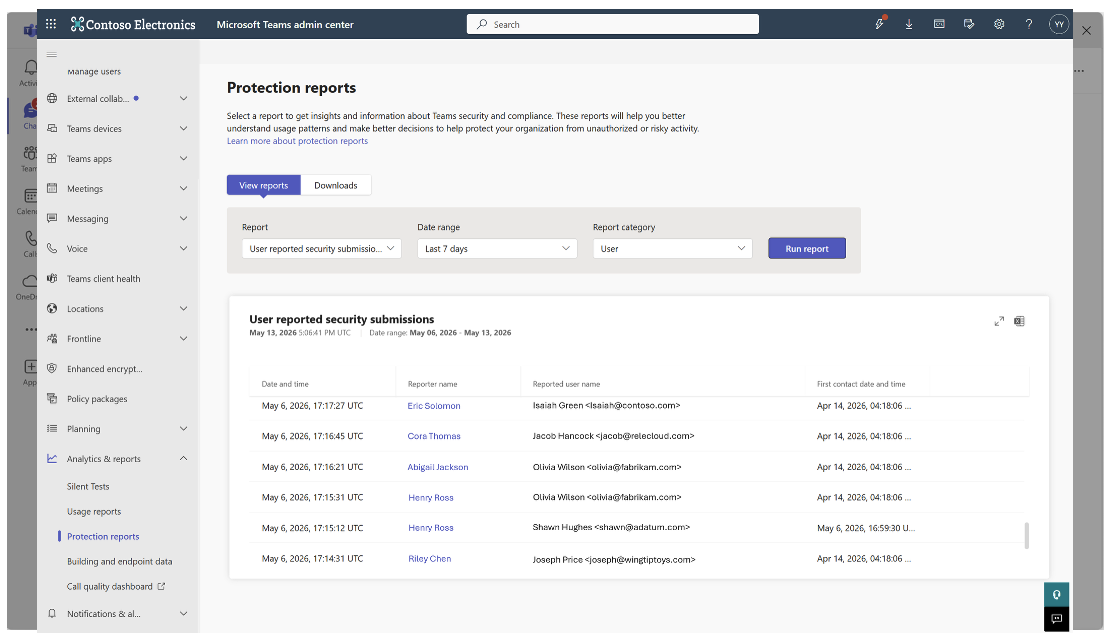Expand Meetings chevron

pyautogui.click(x=183, y=188)
